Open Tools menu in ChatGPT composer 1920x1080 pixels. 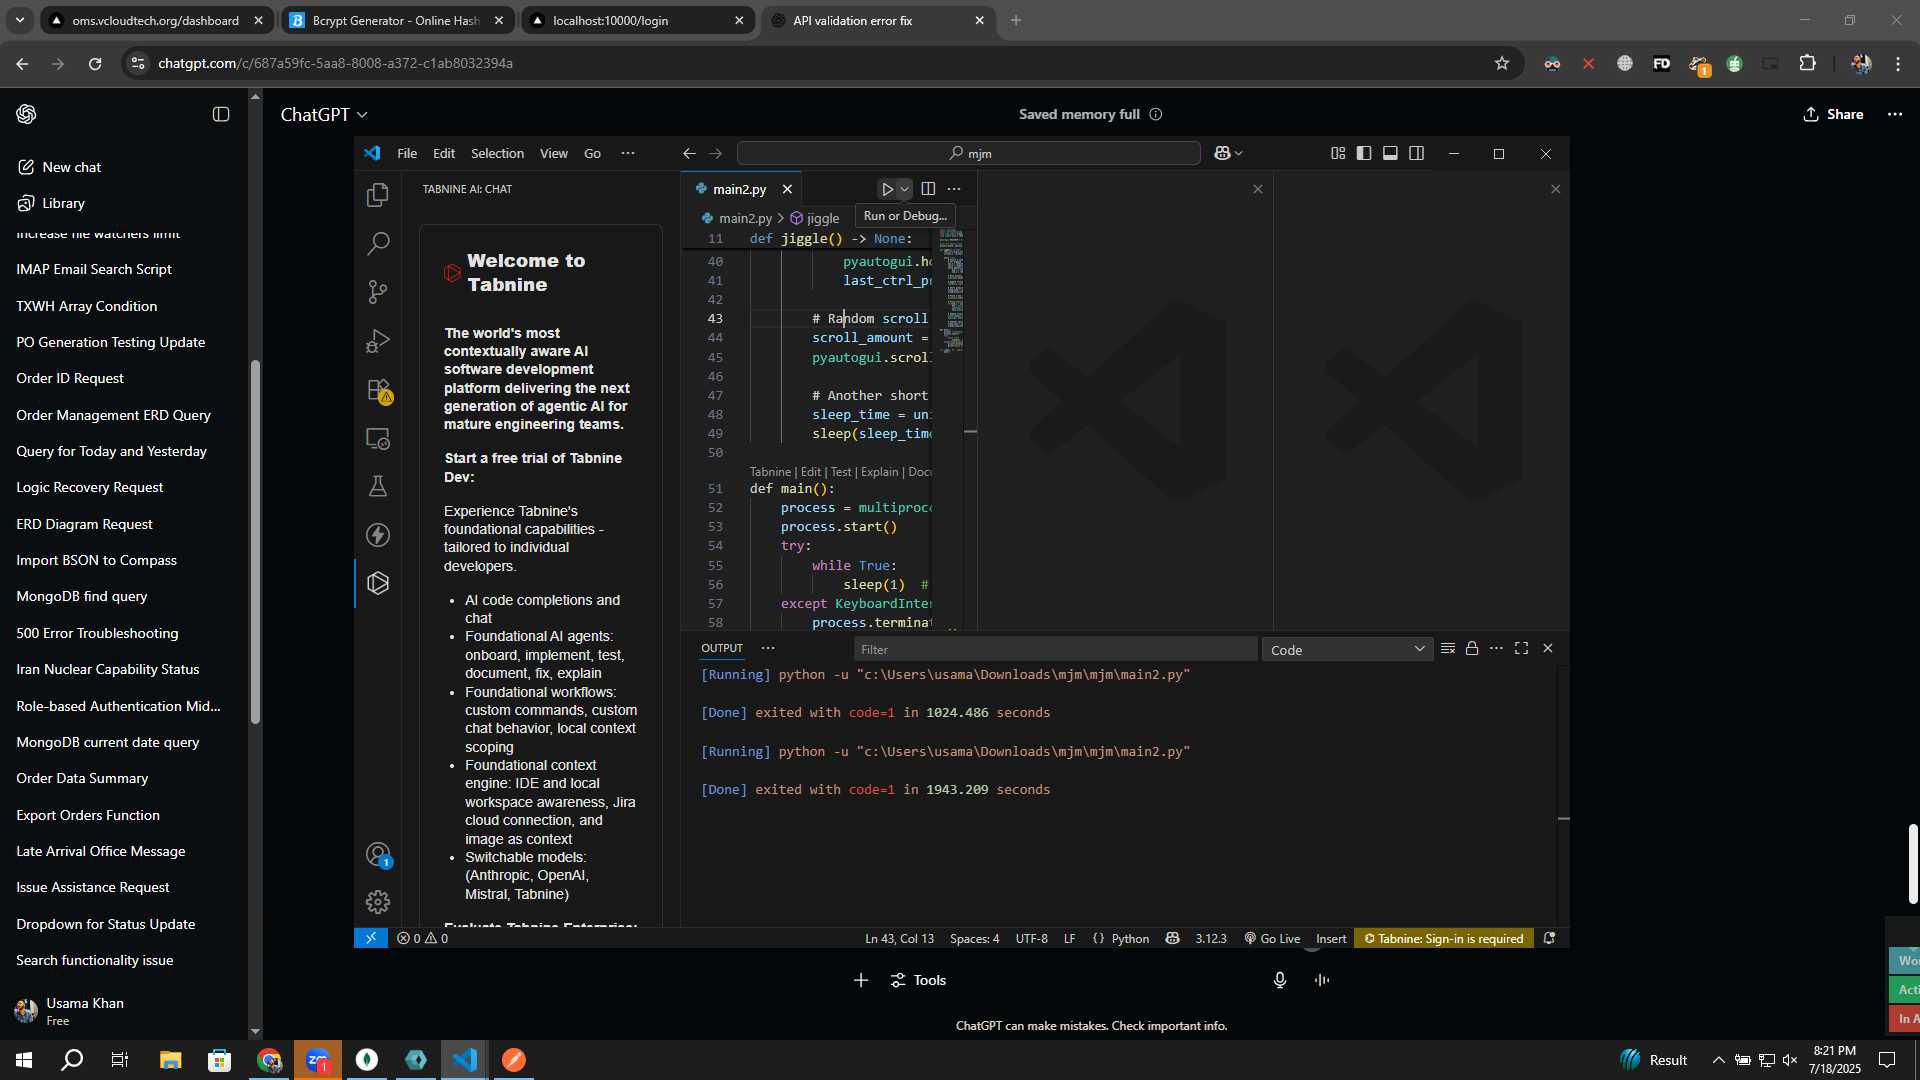point(918,980)
